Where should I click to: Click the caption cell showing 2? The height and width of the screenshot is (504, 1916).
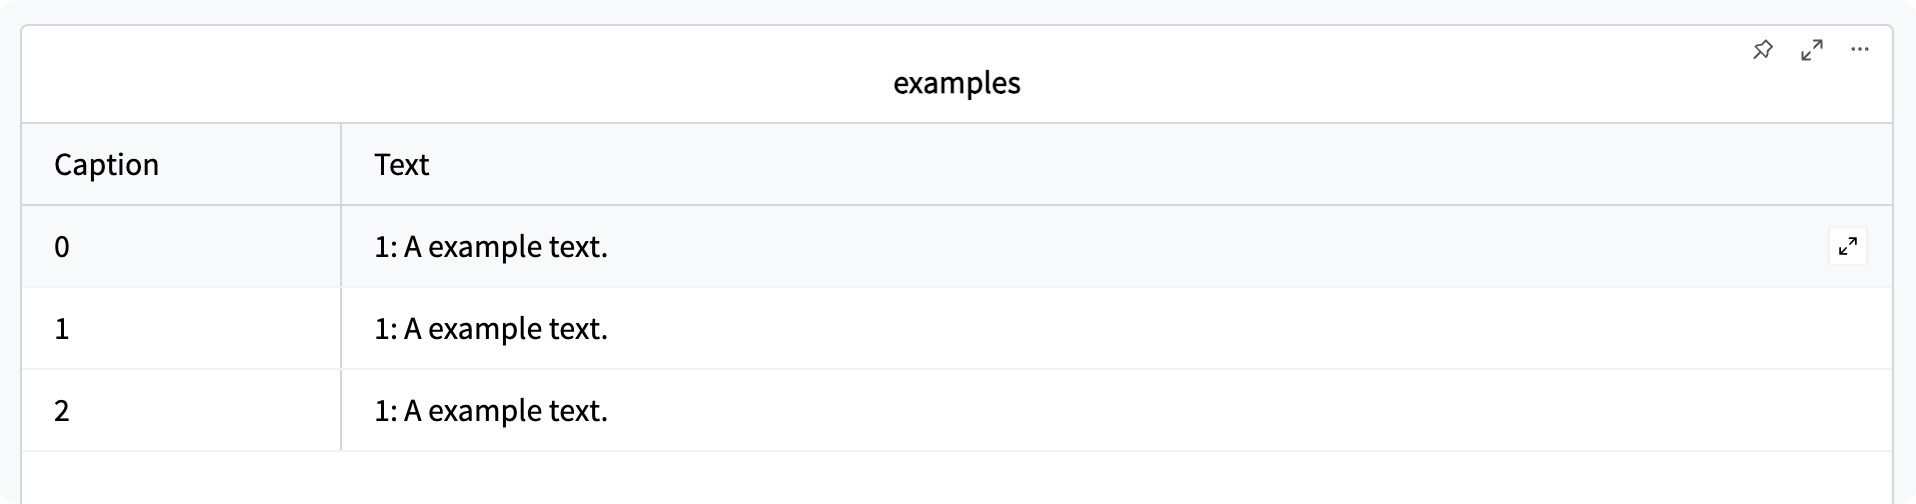pyautogui.click(x=62, y=411)
